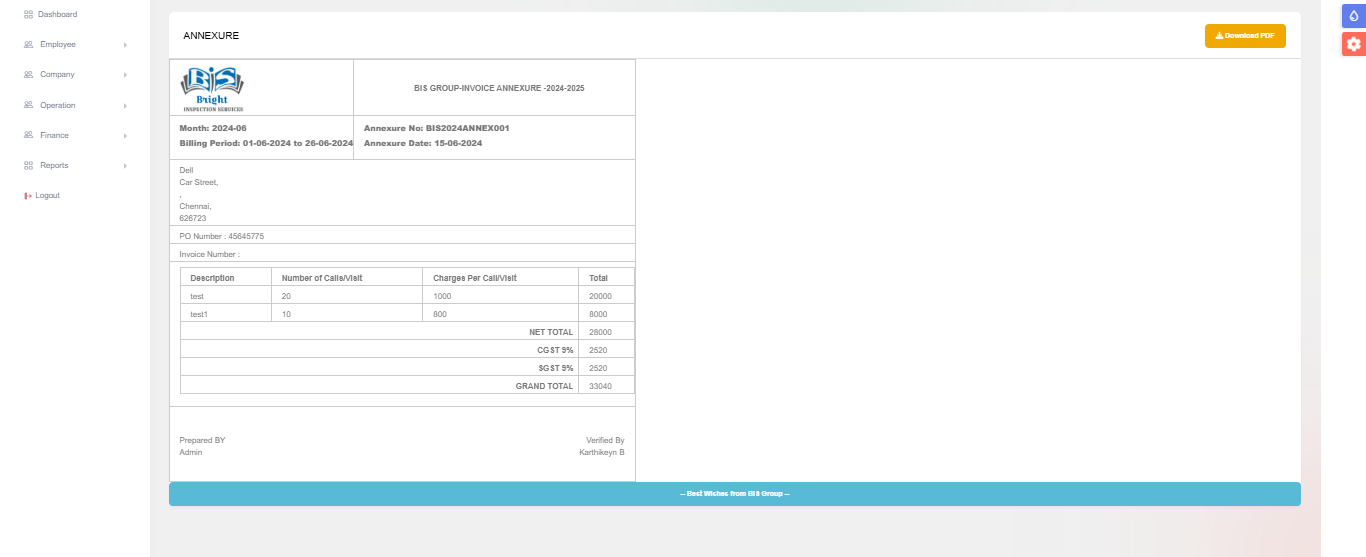Click the red Logout icon
The width and height of the screenshot is (1366, 557).
[28, 196]
